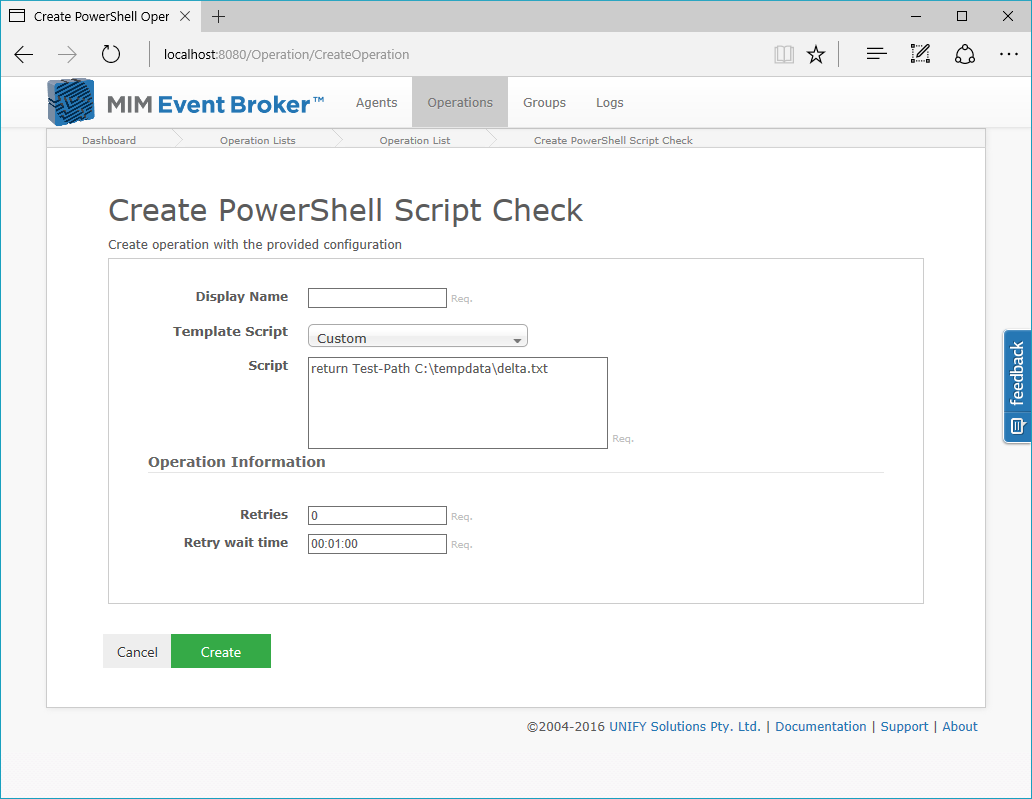Screen dimensions: 1032x799
Task: Open the Operations menu item
Action: pos(460,103)
